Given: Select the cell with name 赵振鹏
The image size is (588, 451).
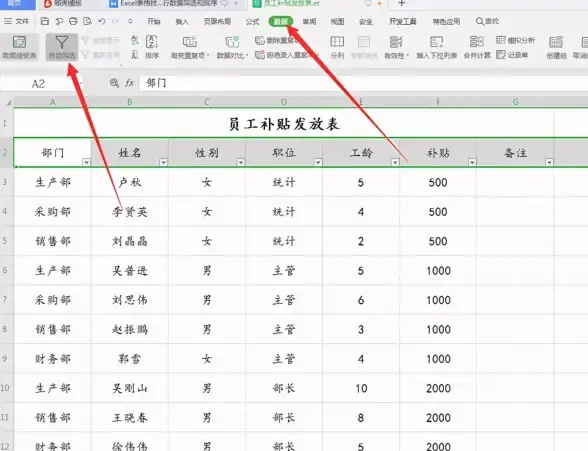Looking at the screenshot, I should [130, 329].
